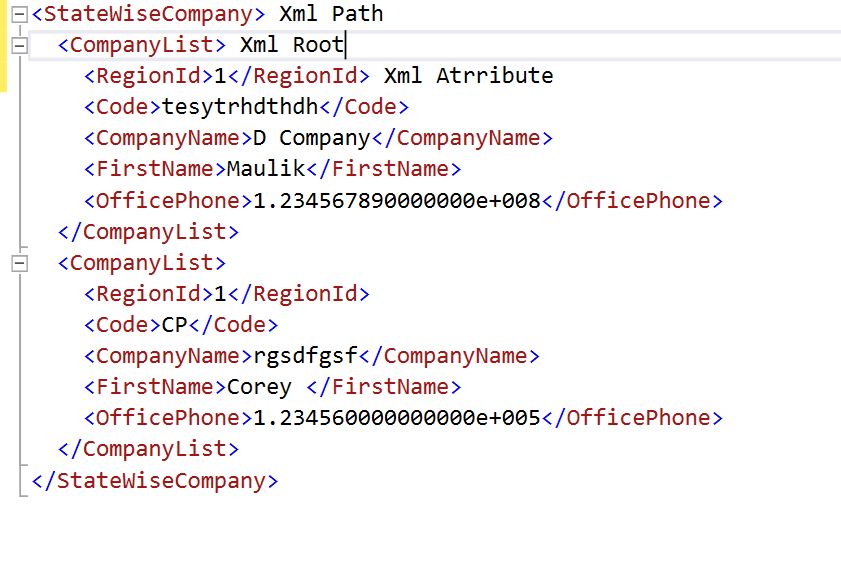Click the closing </FirstName> tag after 'Maulik'
This screenshot has height=561, width=841.
[x=383, y=169]
